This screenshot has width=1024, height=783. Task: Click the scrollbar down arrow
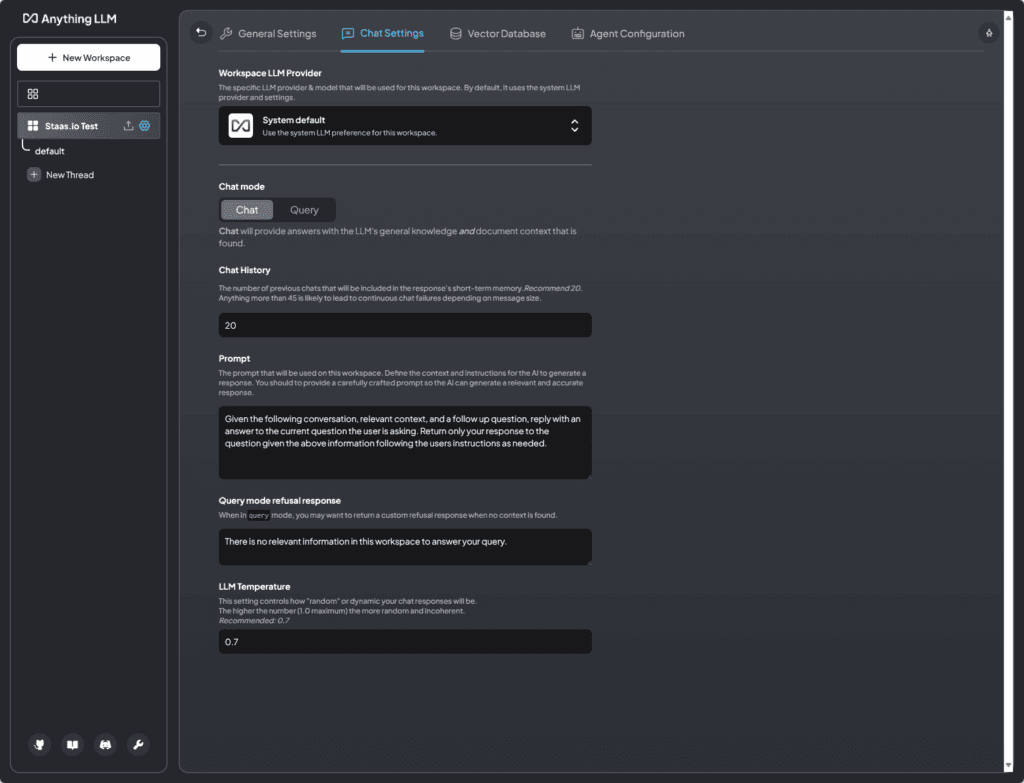click(x=1008, y=765)
